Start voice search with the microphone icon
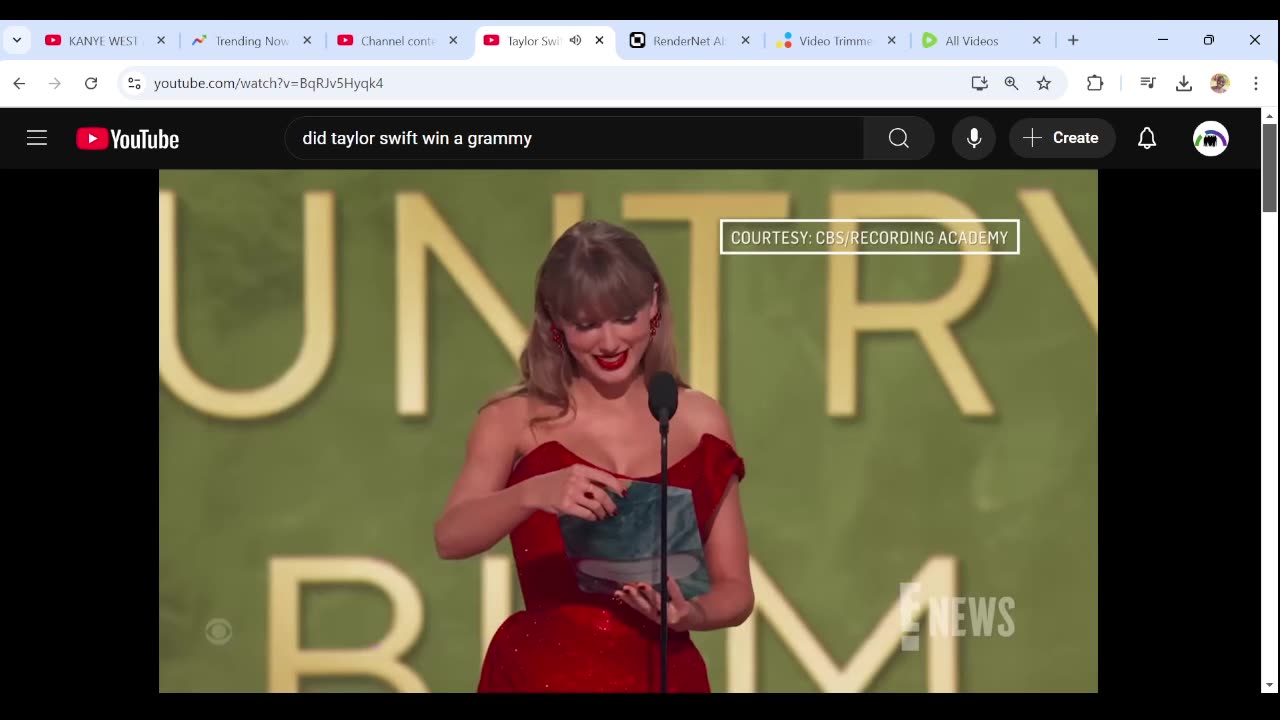Viewport: 1280px width, 720px height. tap(974, 138)
